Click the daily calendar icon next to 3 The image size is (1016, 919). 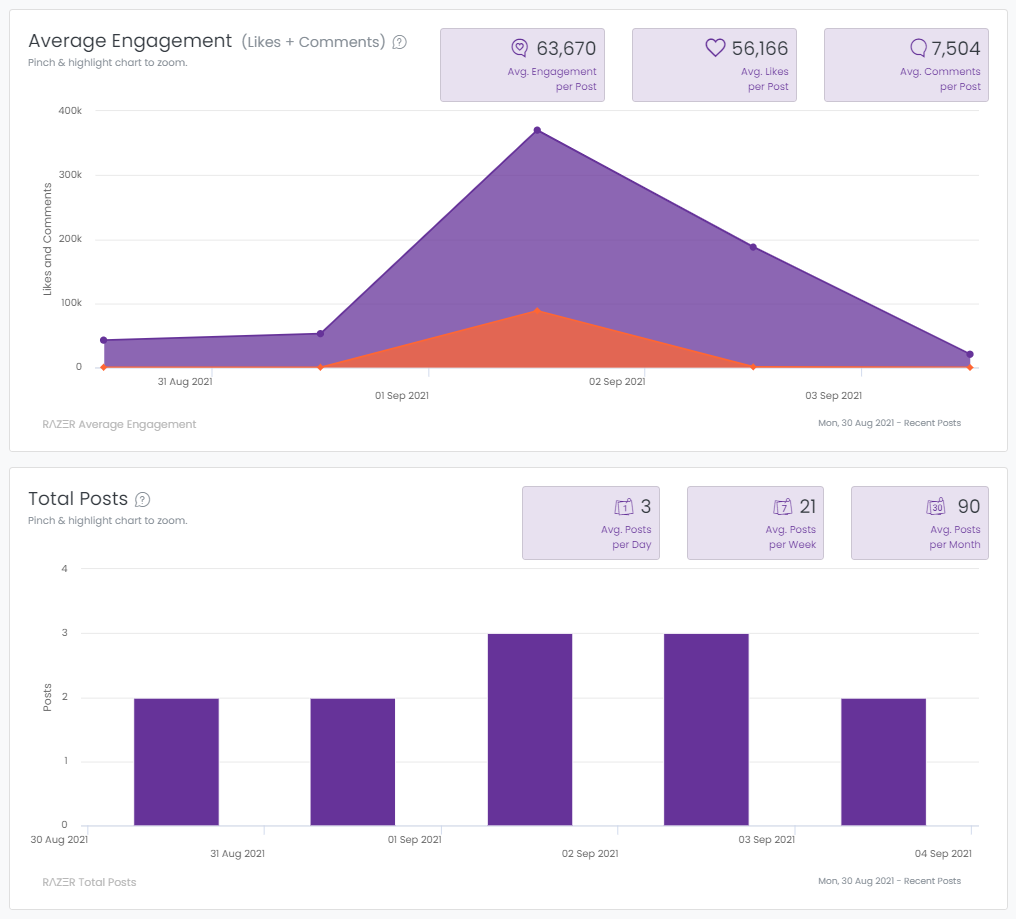click(x=624, y=507)
